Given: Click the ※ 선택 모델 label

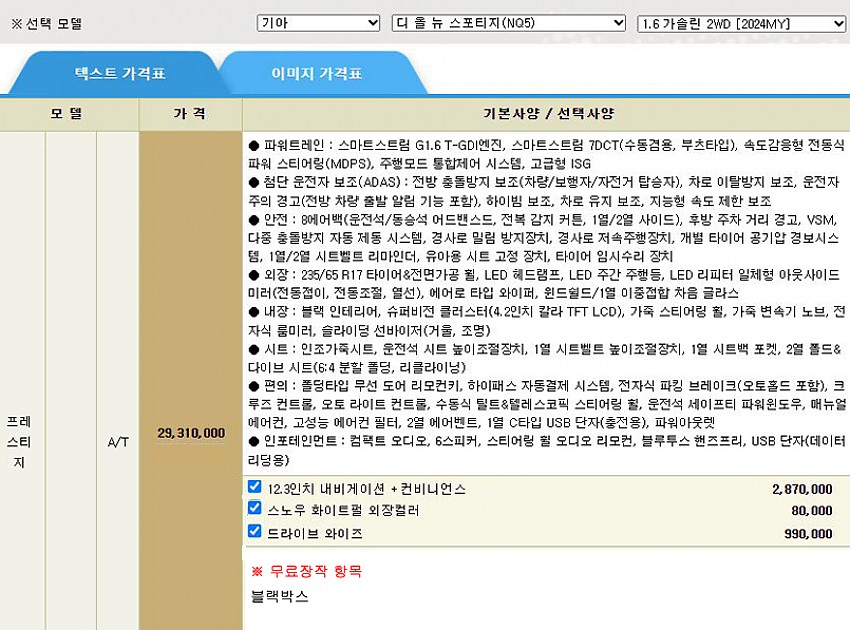Looking at the screenshot, I should pos(46,23).
